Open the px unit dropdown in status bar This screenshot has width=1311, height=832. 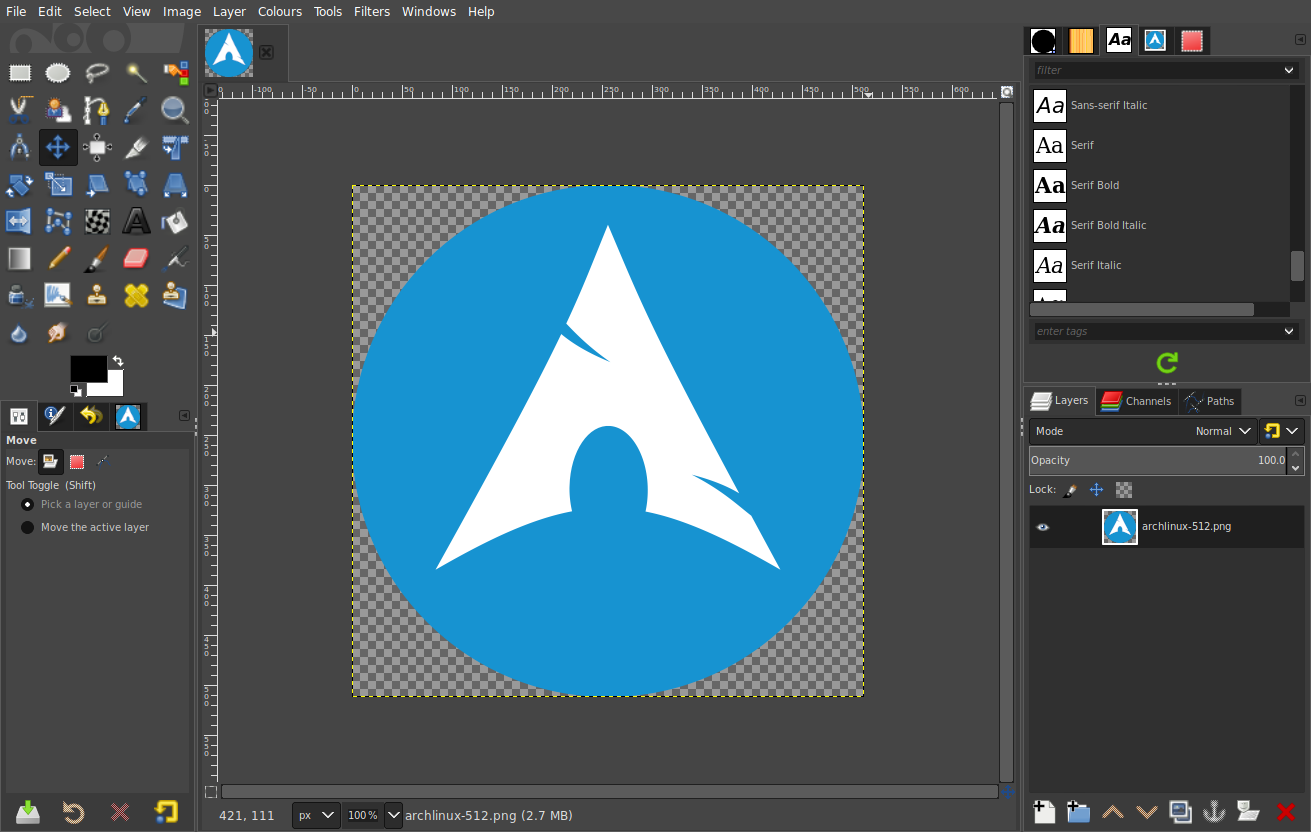pyautogui.click(x=316, y=815)
